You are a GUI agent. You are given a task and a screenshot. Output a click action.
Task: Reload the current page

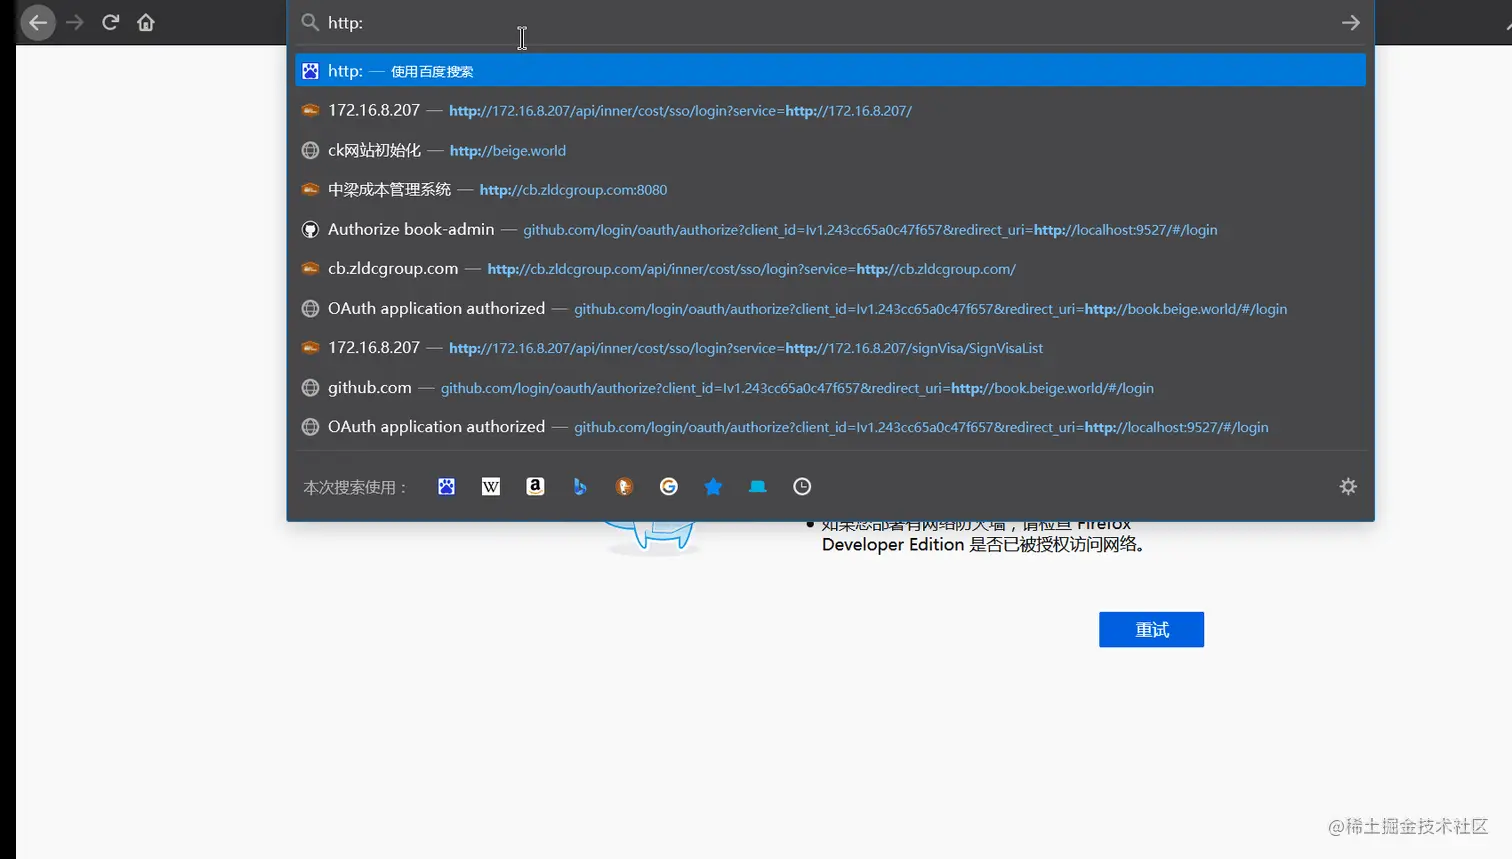(x=111, y=22)
